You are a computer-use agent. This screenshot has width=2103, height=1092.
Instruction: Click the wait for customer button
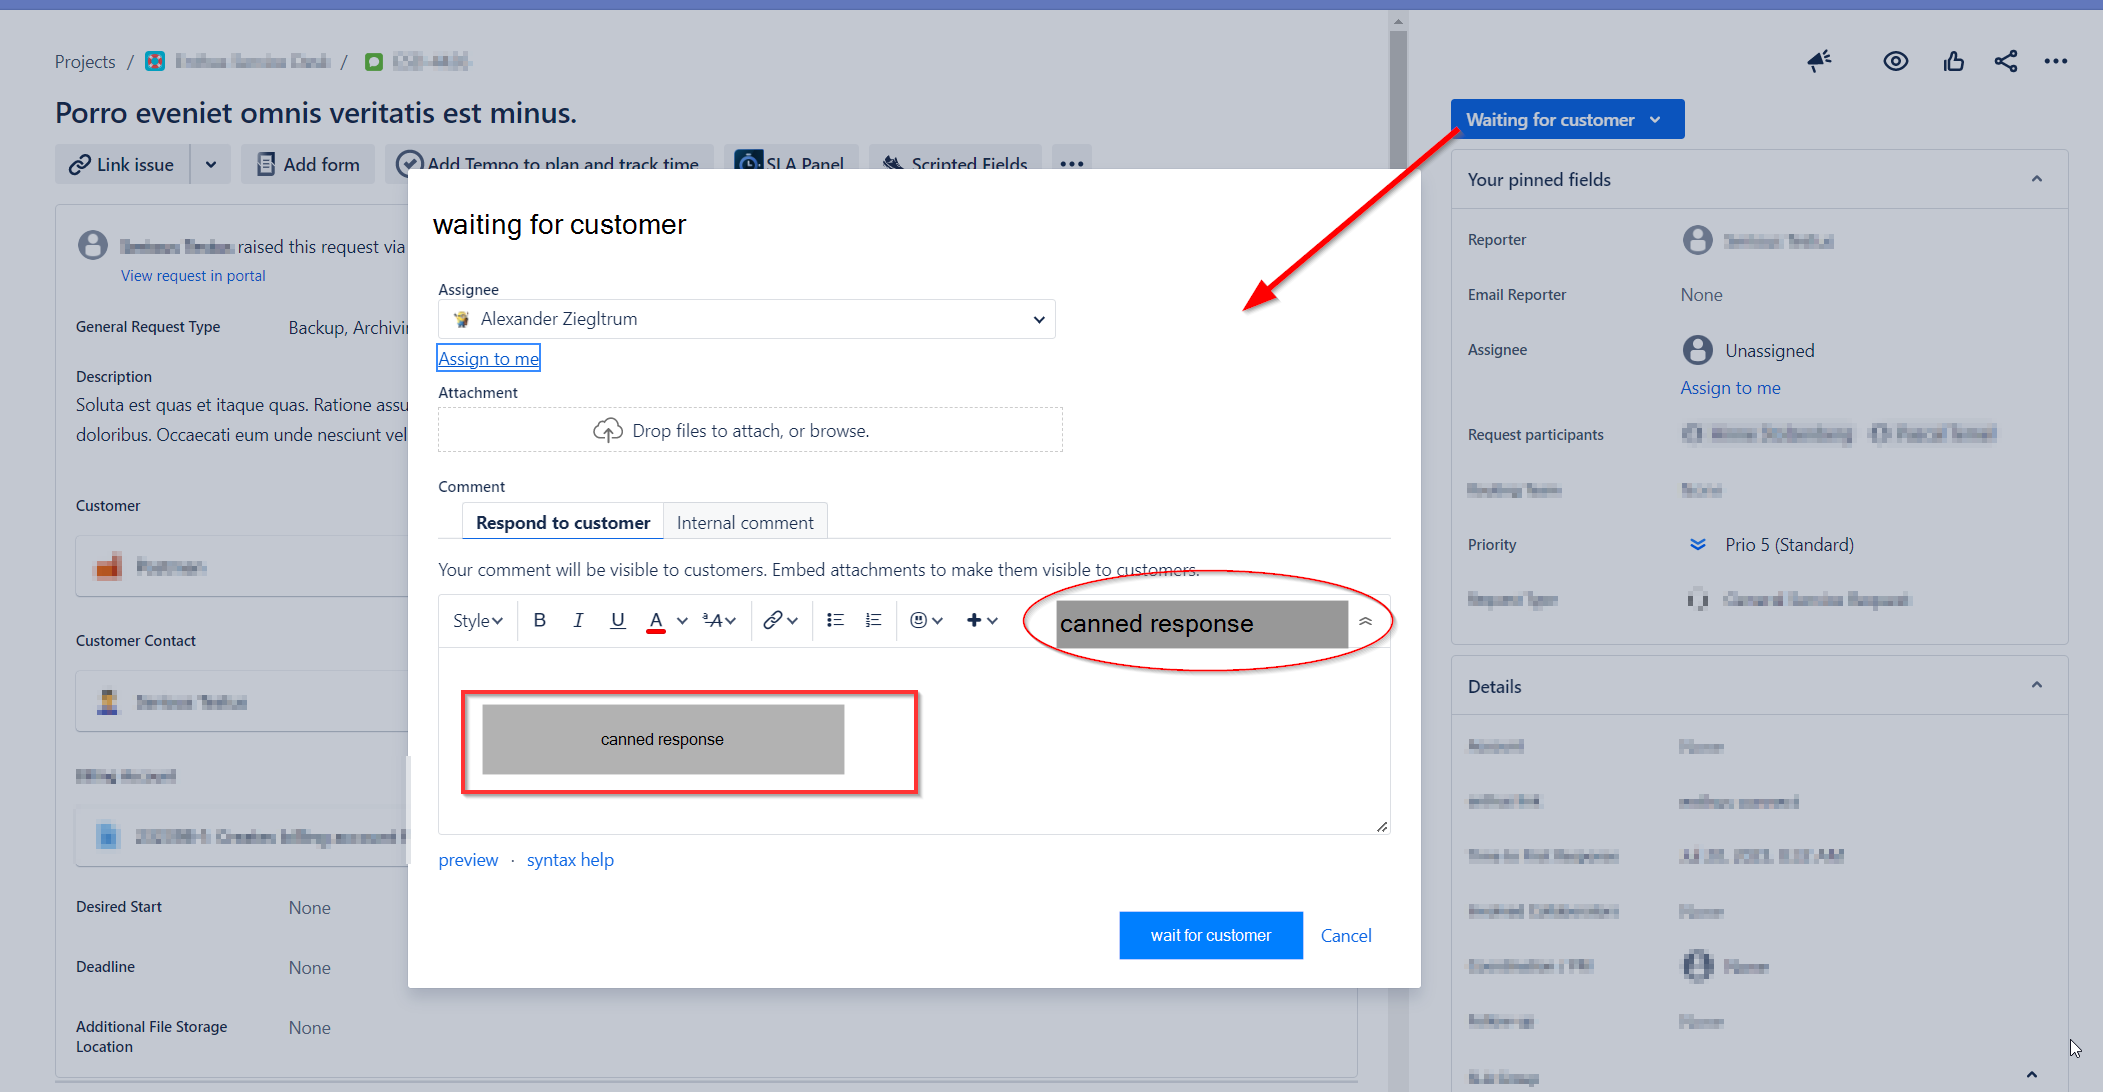pyautogui.click(x=1210, y=935)
